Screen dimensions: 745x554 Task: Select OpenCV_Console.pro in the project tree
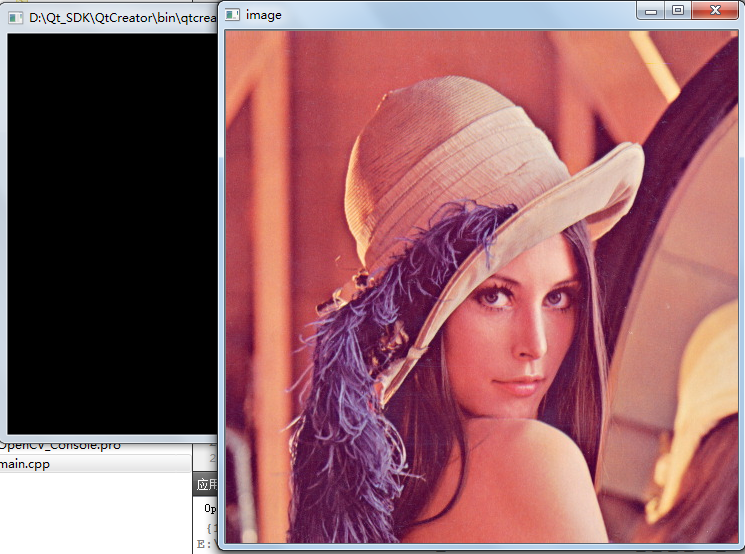click(60, 446)
